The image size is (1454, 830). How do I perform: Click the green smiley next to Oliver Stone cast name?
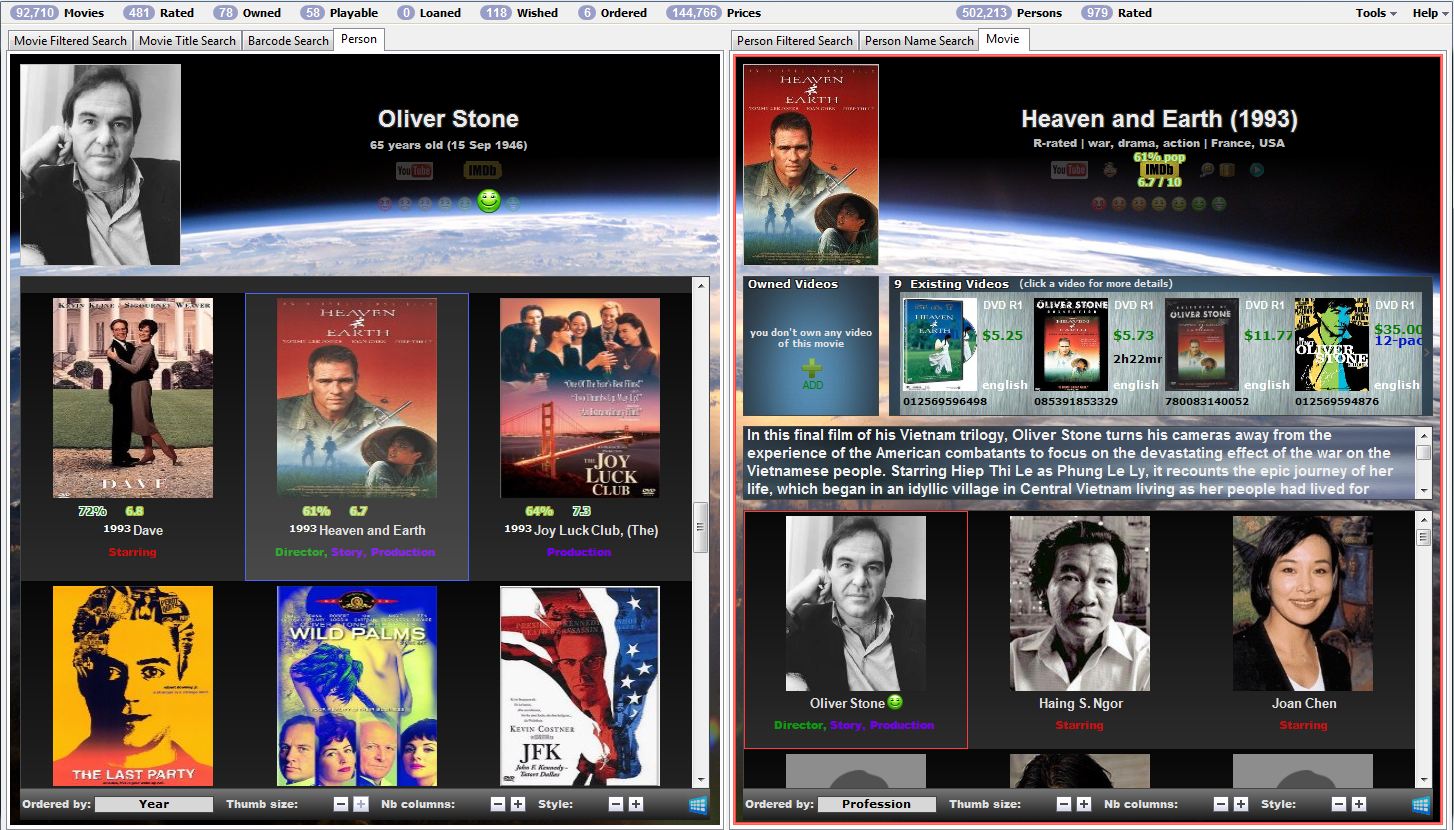tap(895, 702)
